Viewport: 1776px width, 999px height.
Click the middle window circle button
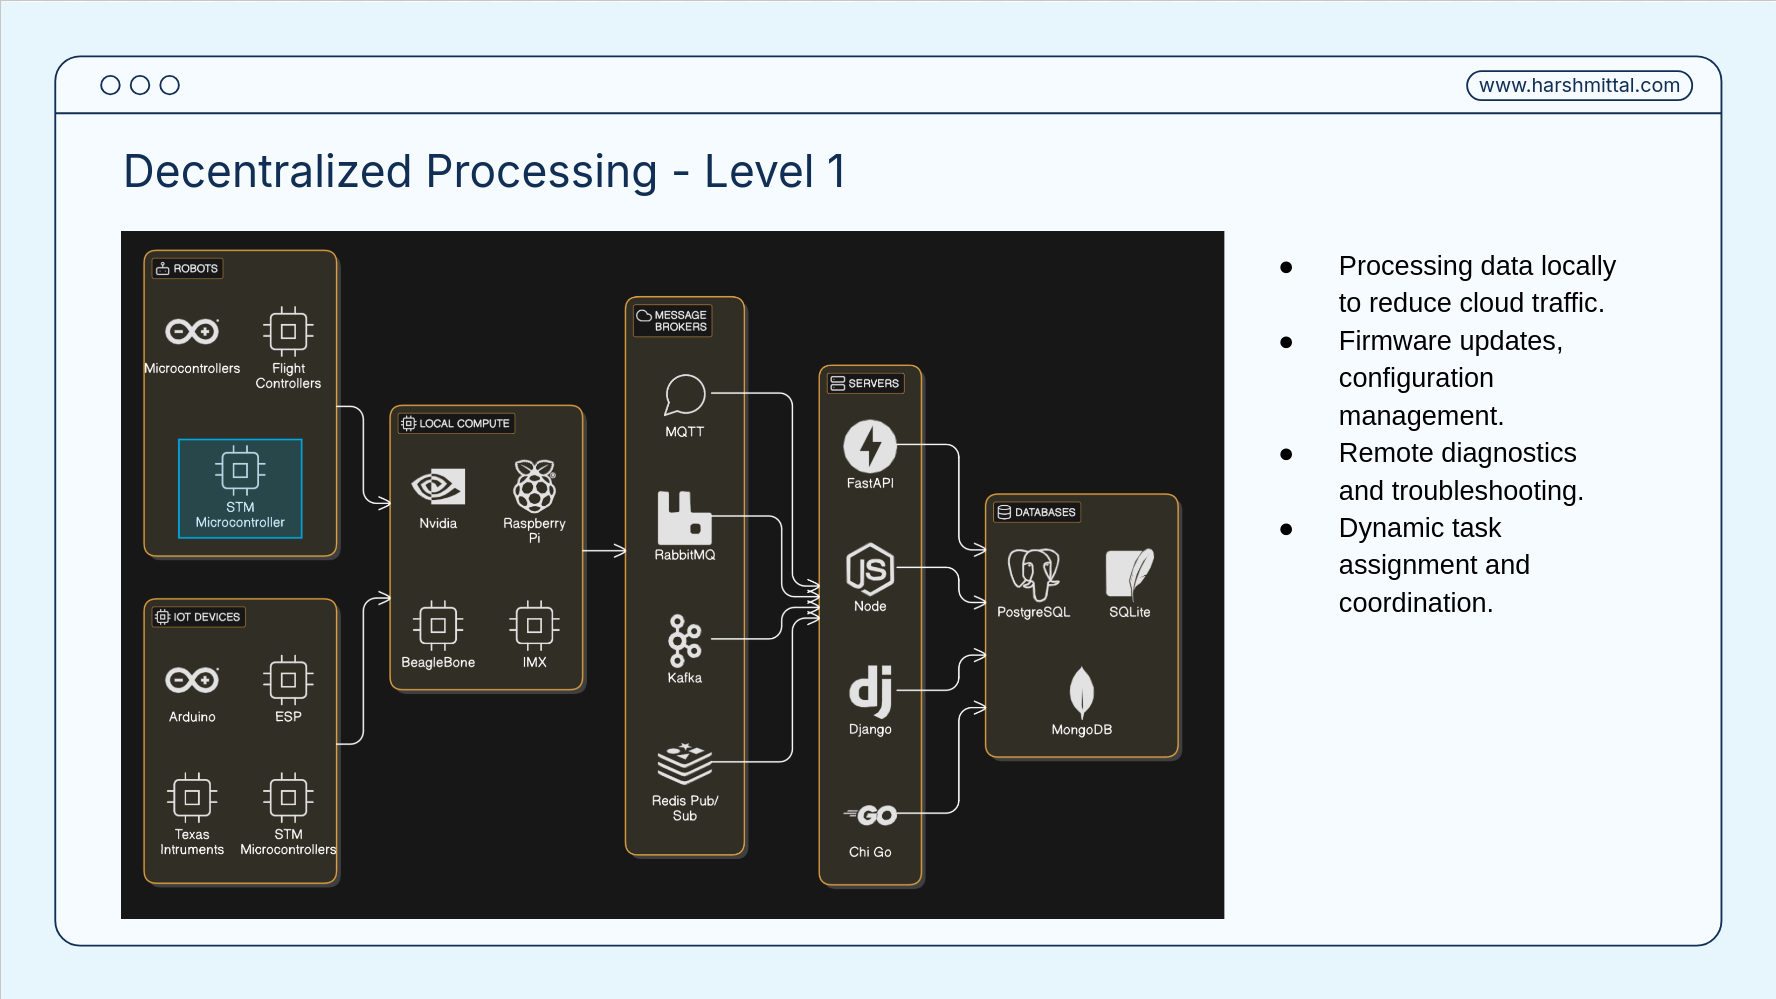(x=140, y=86)
